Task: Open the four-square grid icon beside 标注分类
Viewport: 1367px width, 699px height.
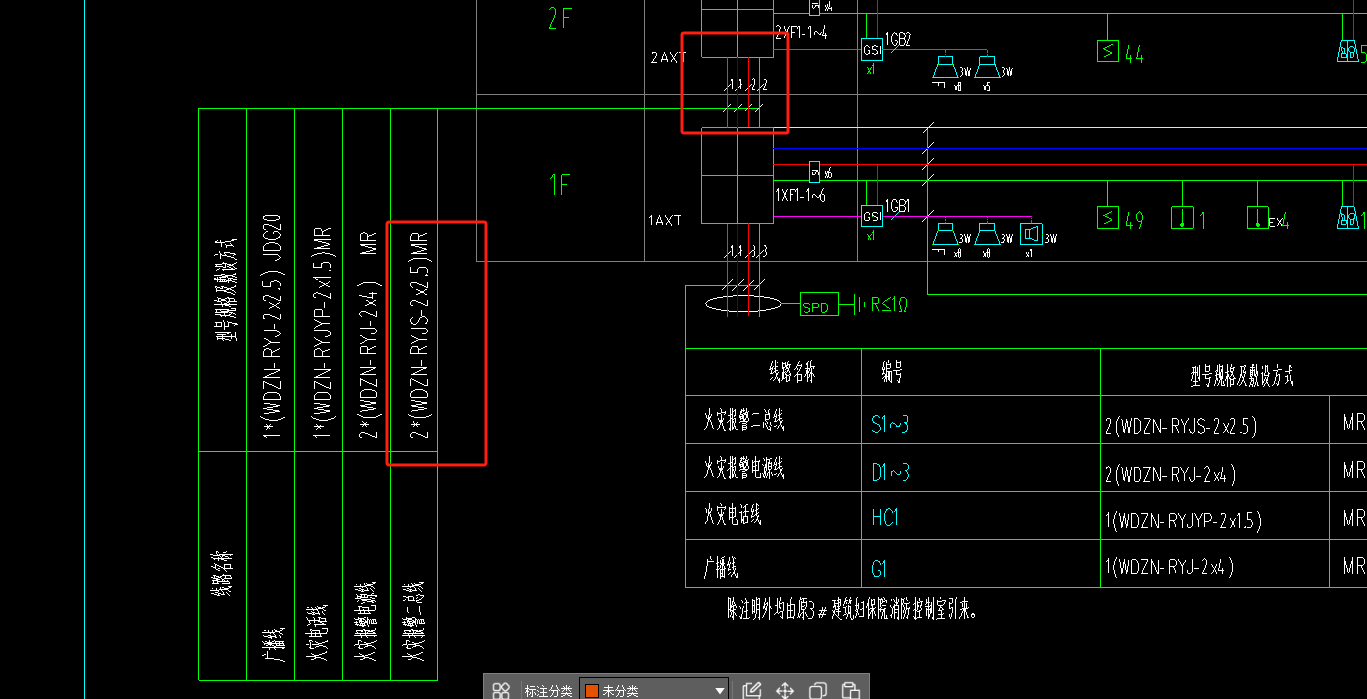Action: 501,690
